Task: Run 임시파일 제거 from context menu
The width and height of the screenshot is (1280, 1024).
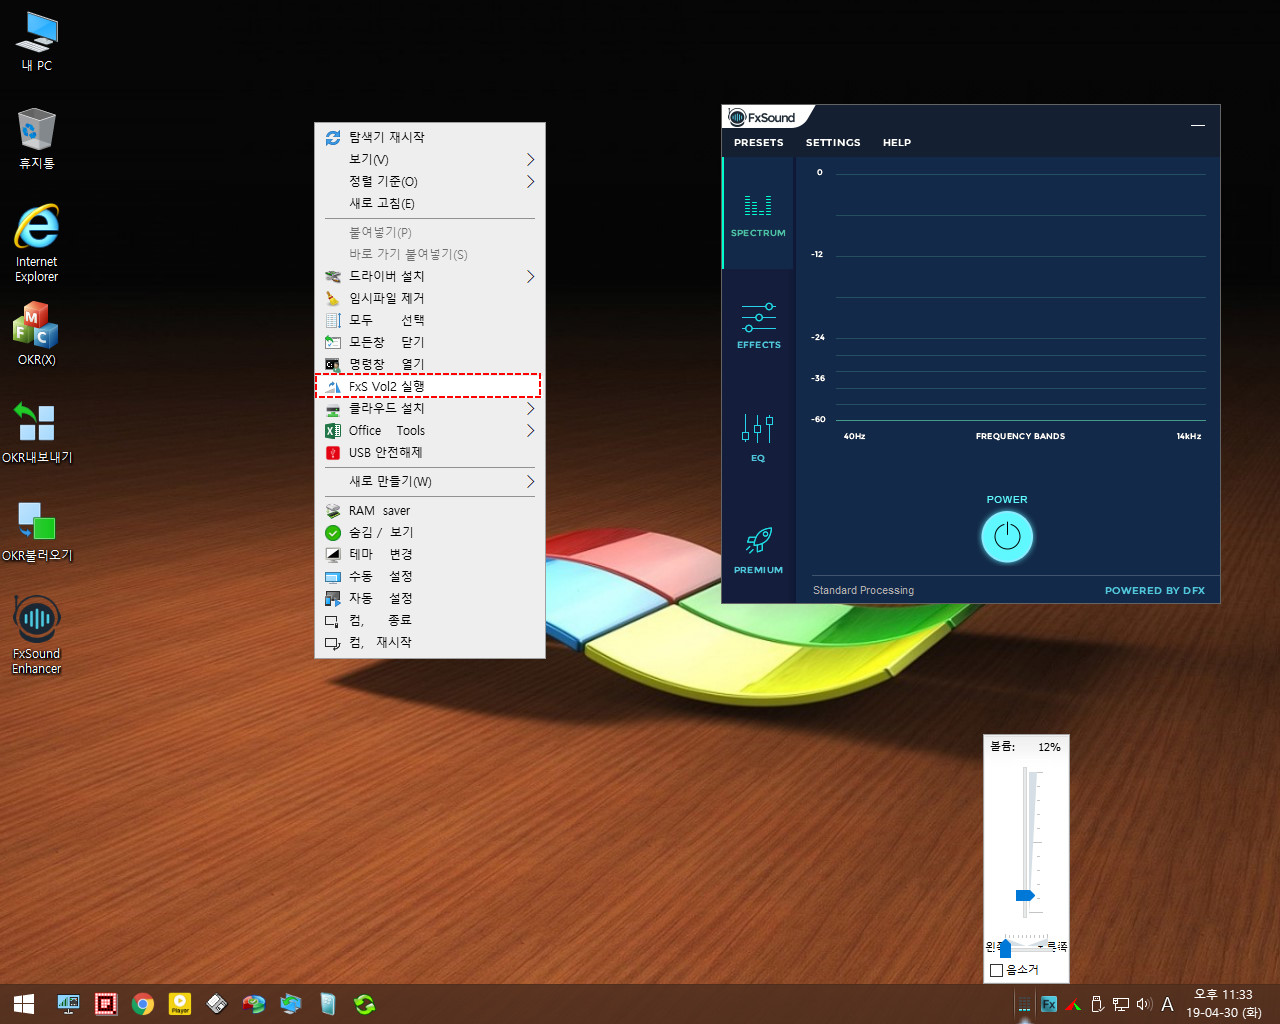Action: coord(430,298)
